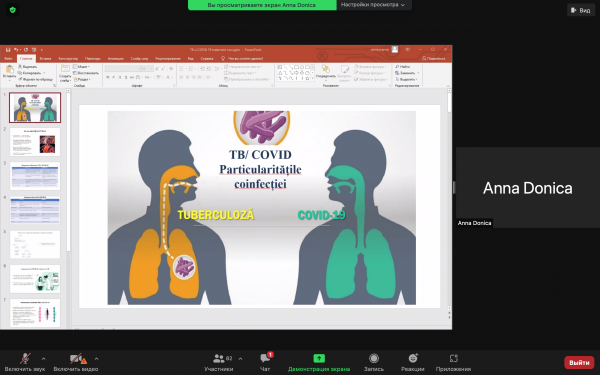Image resolution: width=600 pixels, height=375 pixels.
Task: Click the slide panel vertical scrollbar
Action: pyautogui.click(x=68, y=172)
